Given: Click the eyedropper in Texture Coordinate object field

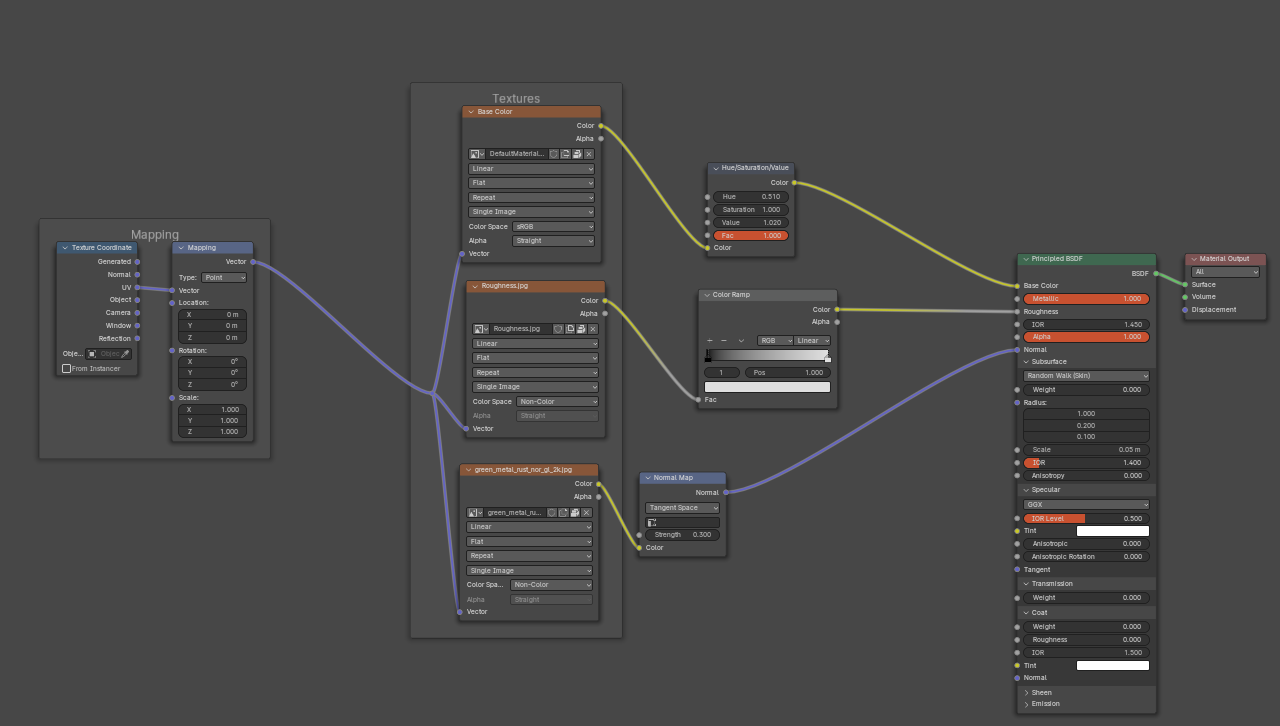Looking at the screenshot, I should click(125, 354).
